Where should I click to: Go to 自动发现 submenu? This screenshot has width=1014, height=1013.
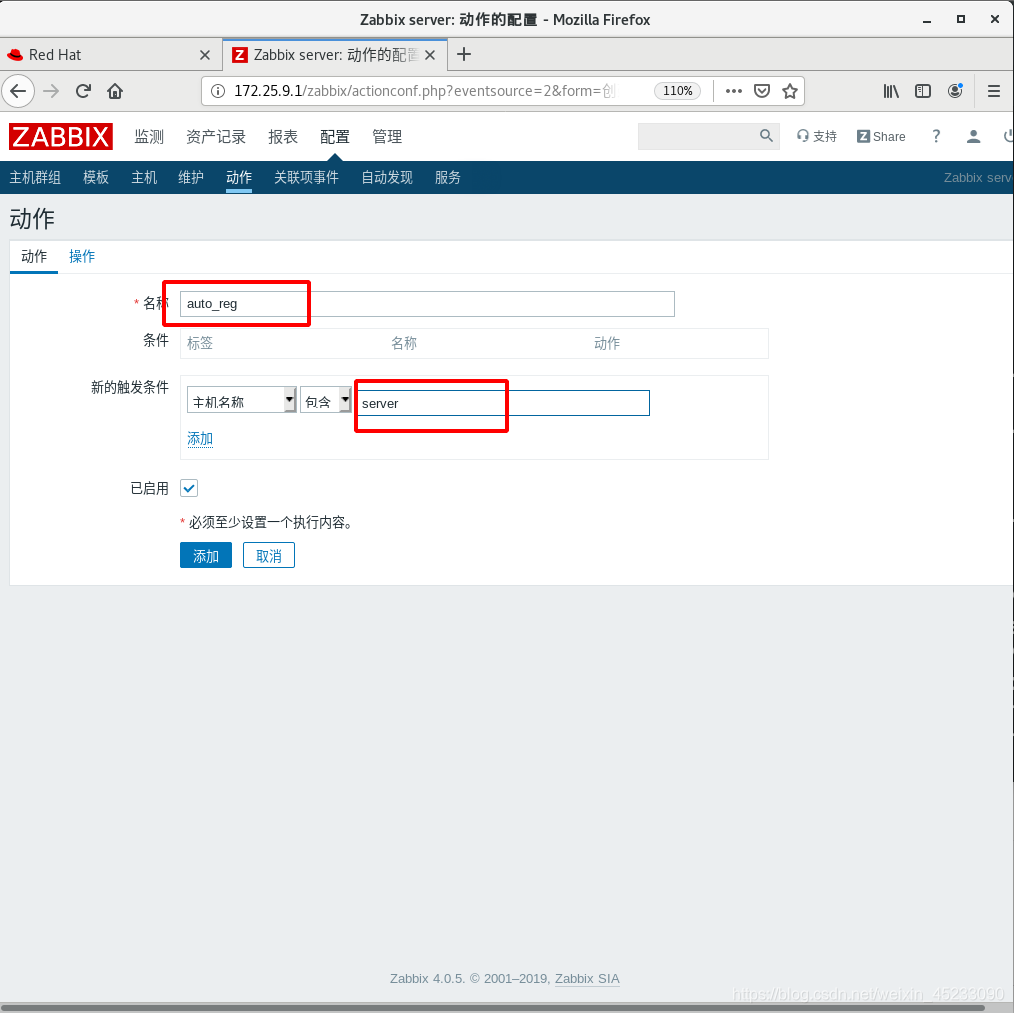click(x=387, y=177)
